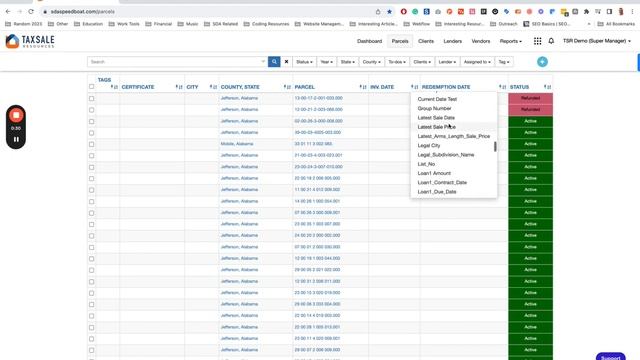Click the Support chat button
This screenshot has height=360, width=640.
coord(611,357)
